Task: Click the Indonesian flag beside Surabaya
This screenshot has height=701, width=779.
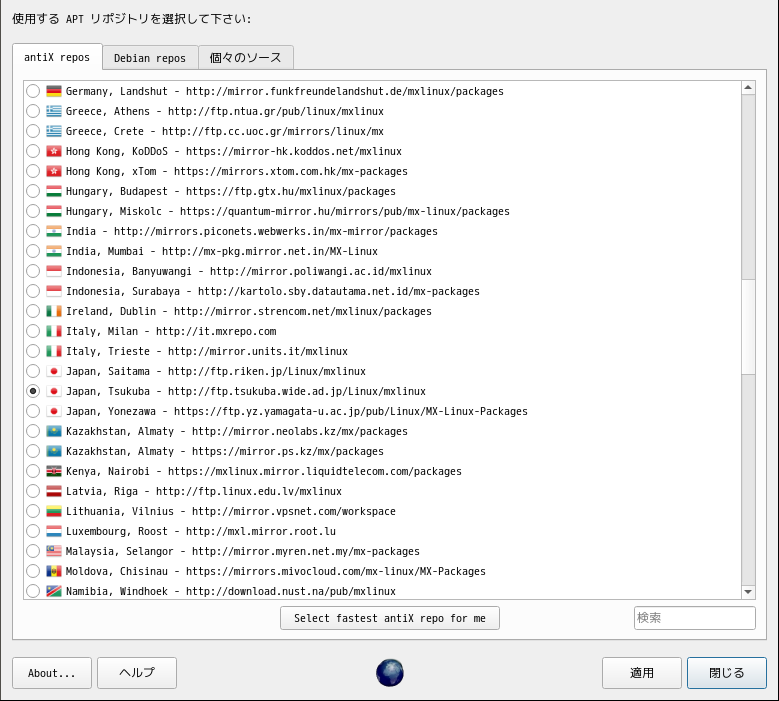Action: pos(54,291)
